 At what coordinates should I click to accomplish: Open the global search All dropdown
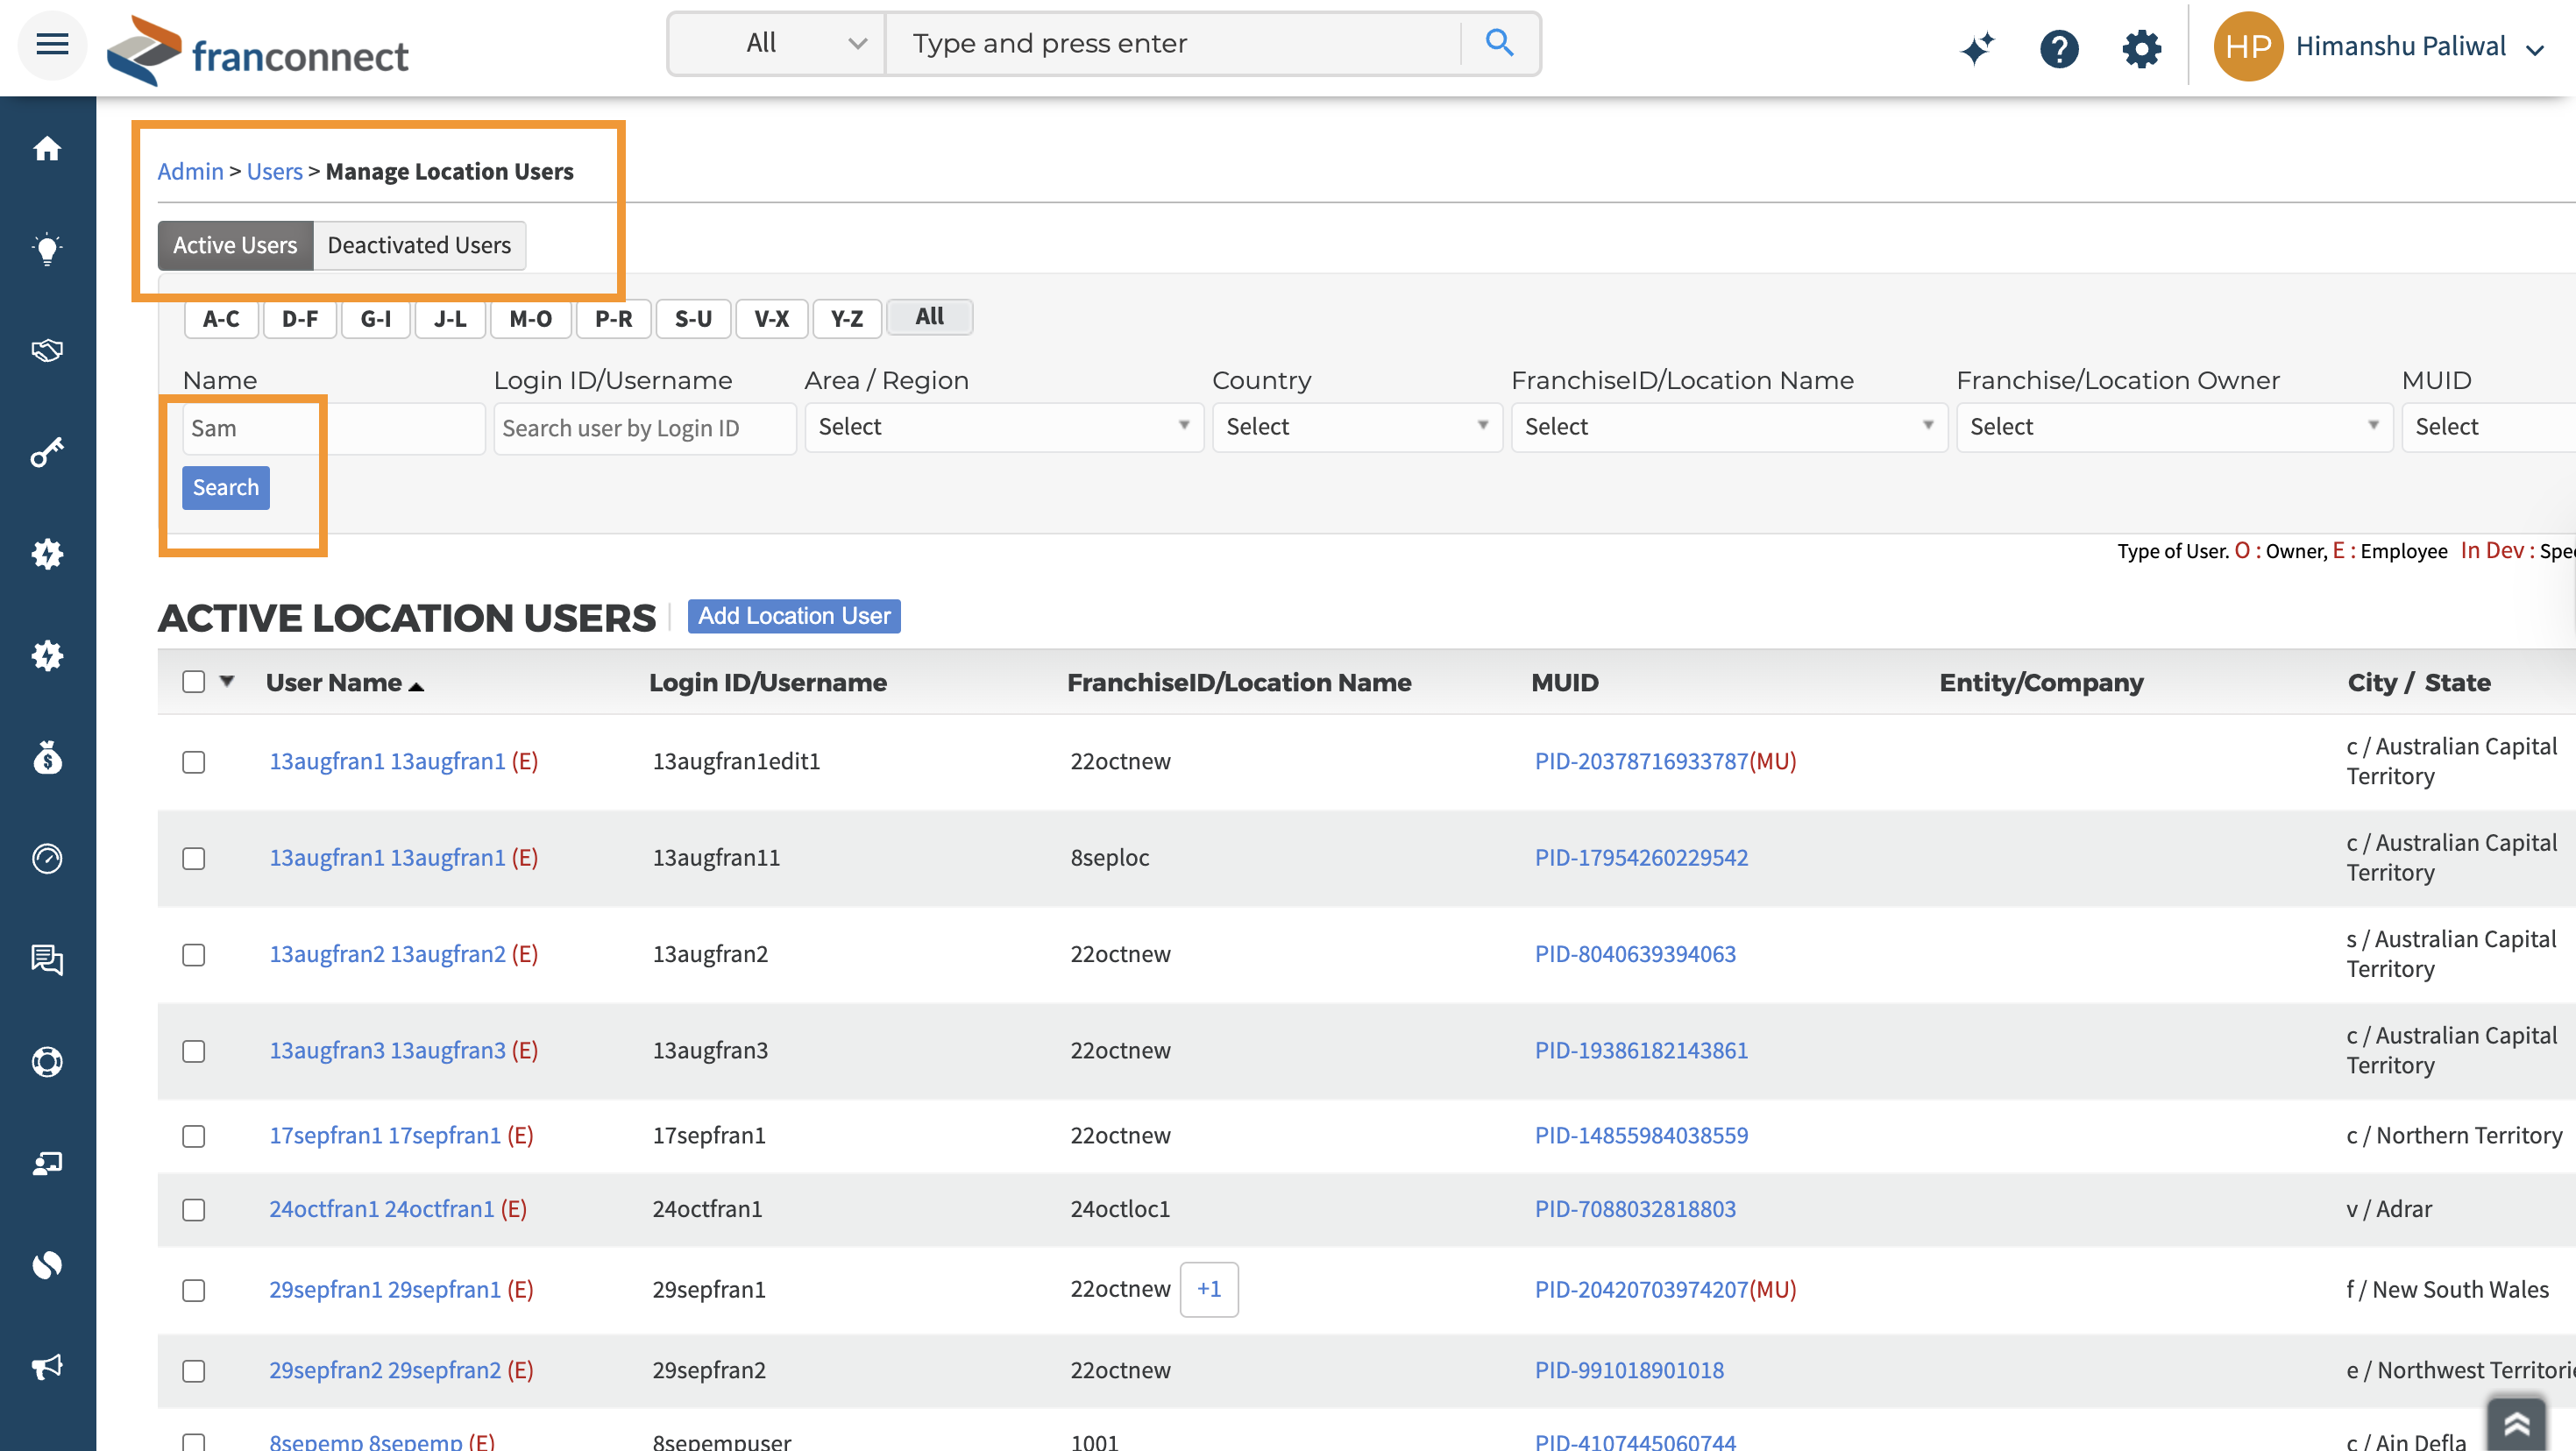[x=777, y=43]
